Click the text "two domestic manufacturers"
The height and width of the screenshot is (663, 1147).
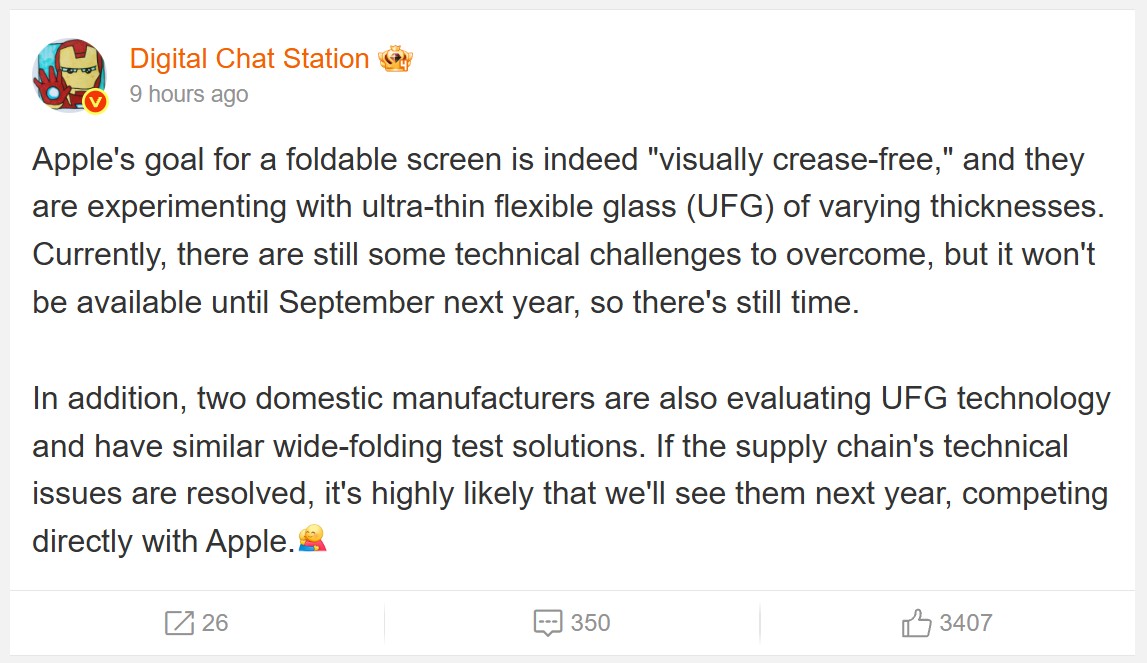[396, 398]
